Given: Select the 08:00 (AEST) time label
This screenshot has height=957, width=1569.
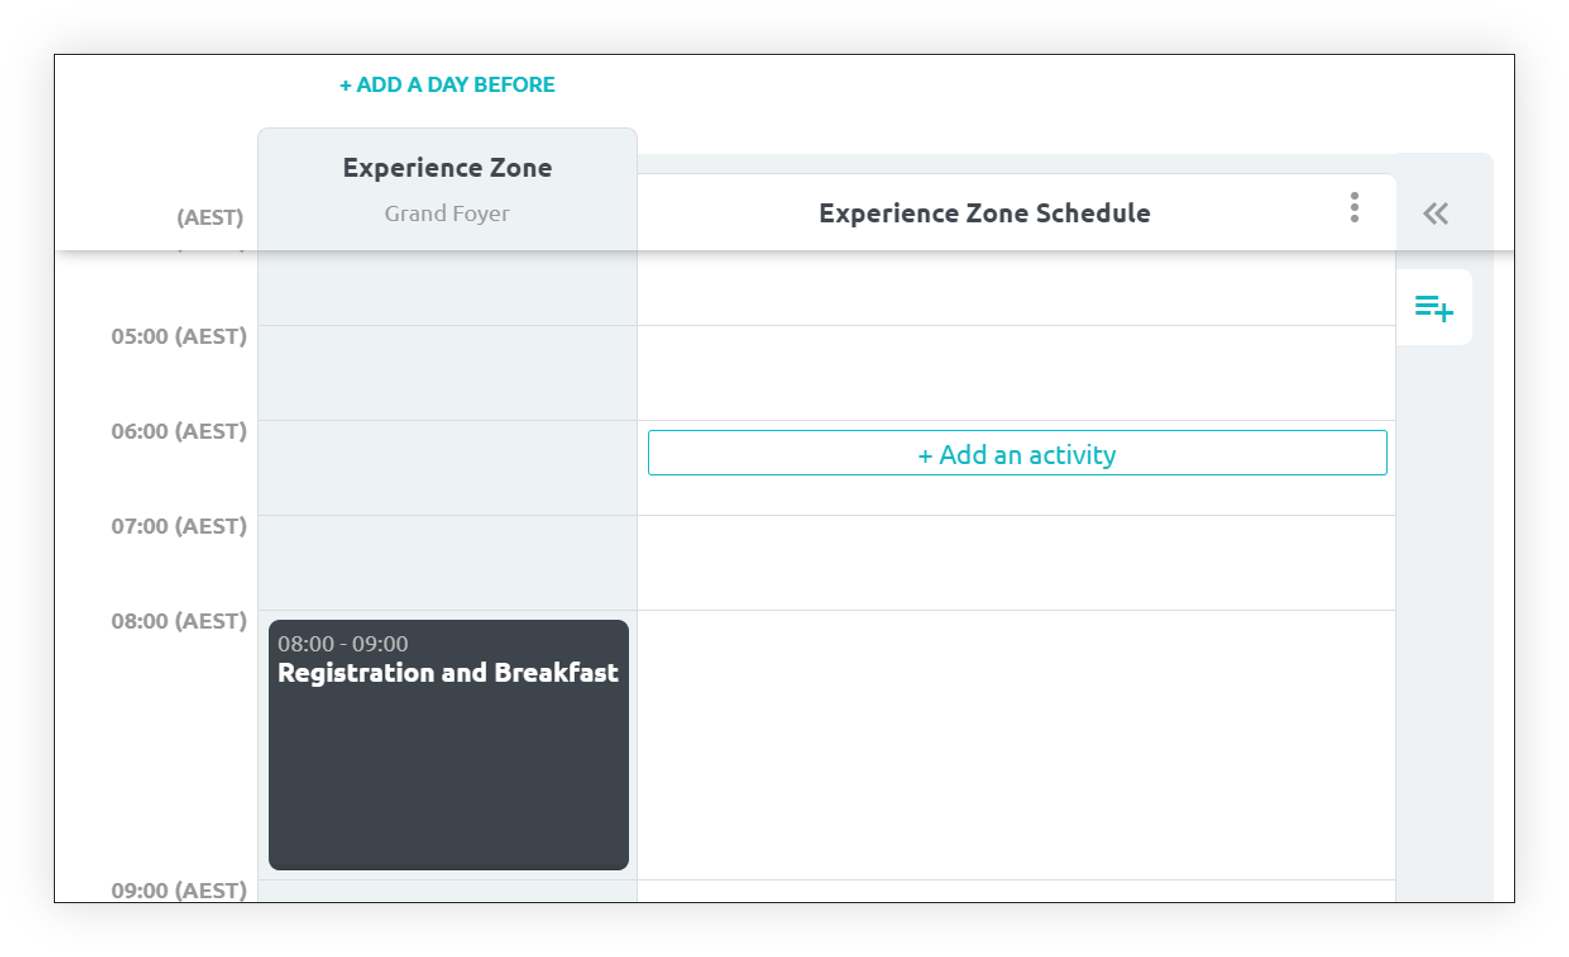Looking at the screenshot, I should (179, 621).
